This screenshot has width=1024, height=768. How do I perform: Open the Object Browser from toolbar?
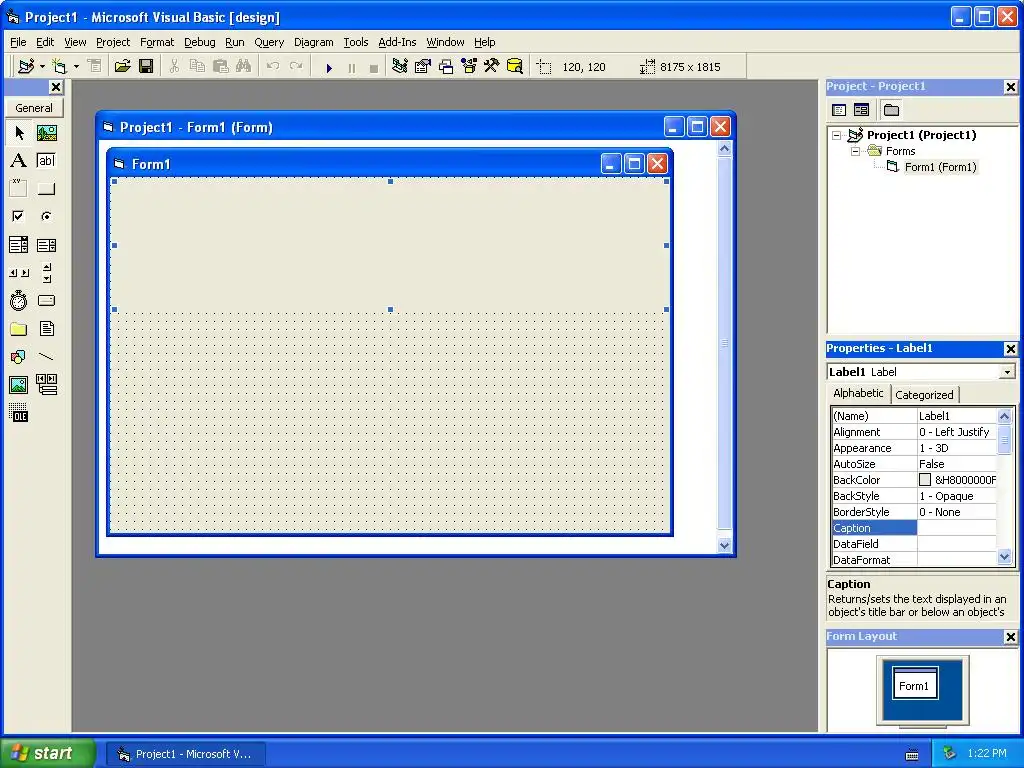pos(469,67)
